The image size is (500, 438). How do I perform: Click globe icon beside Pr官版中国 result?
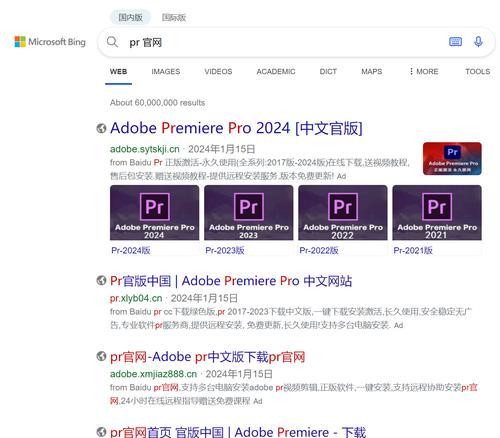101,281
